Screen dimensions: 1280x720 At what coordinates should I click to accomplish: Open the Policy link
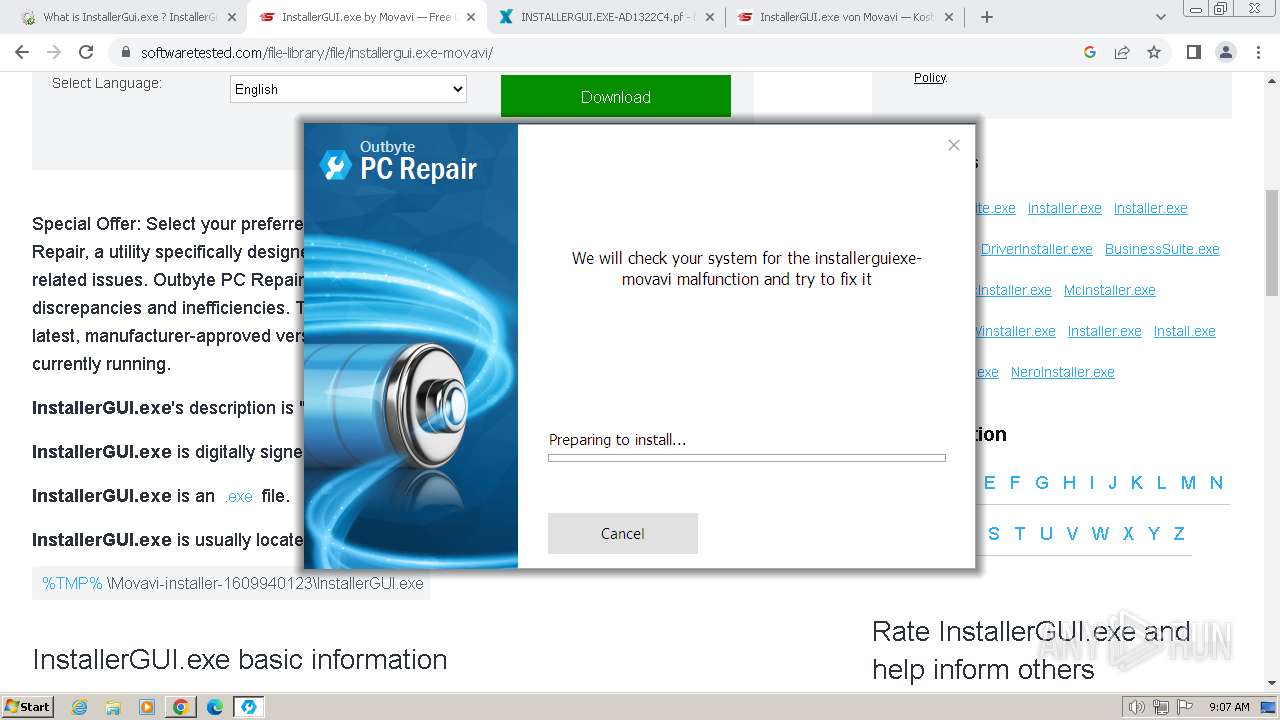(x=930, y=77)
